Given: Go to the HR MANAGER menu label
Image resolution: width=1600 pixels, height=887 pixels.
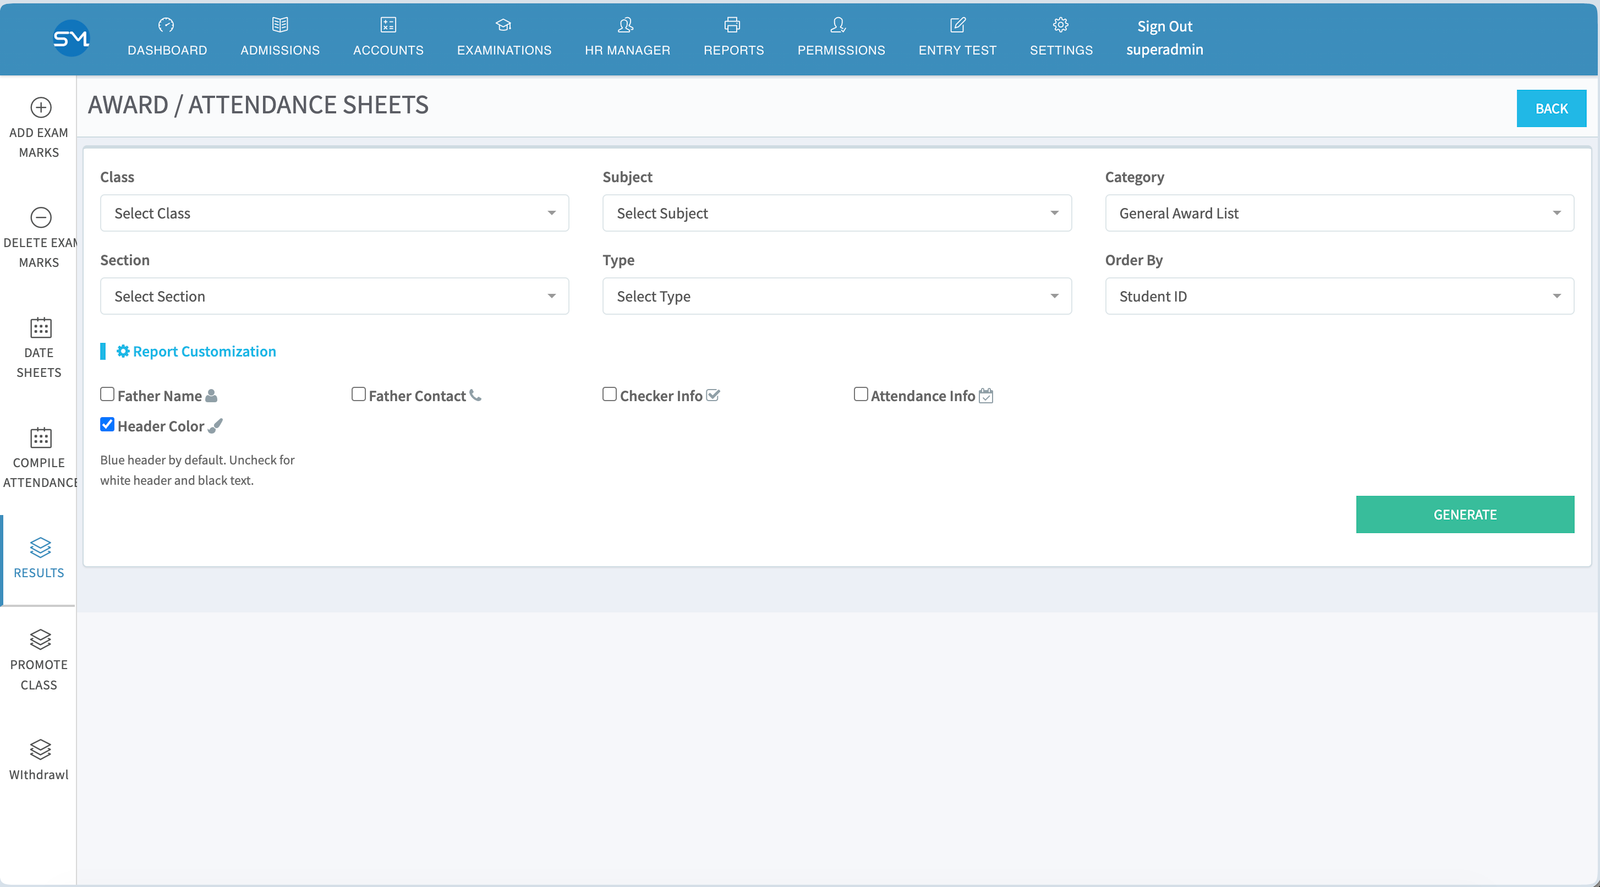Looking at the screenshot, I should [627, 50].
